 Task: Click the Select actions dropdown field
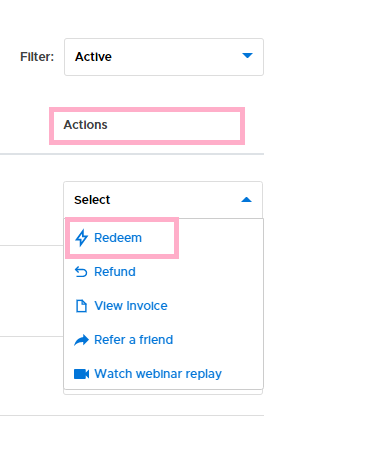[x=163, y=200]
